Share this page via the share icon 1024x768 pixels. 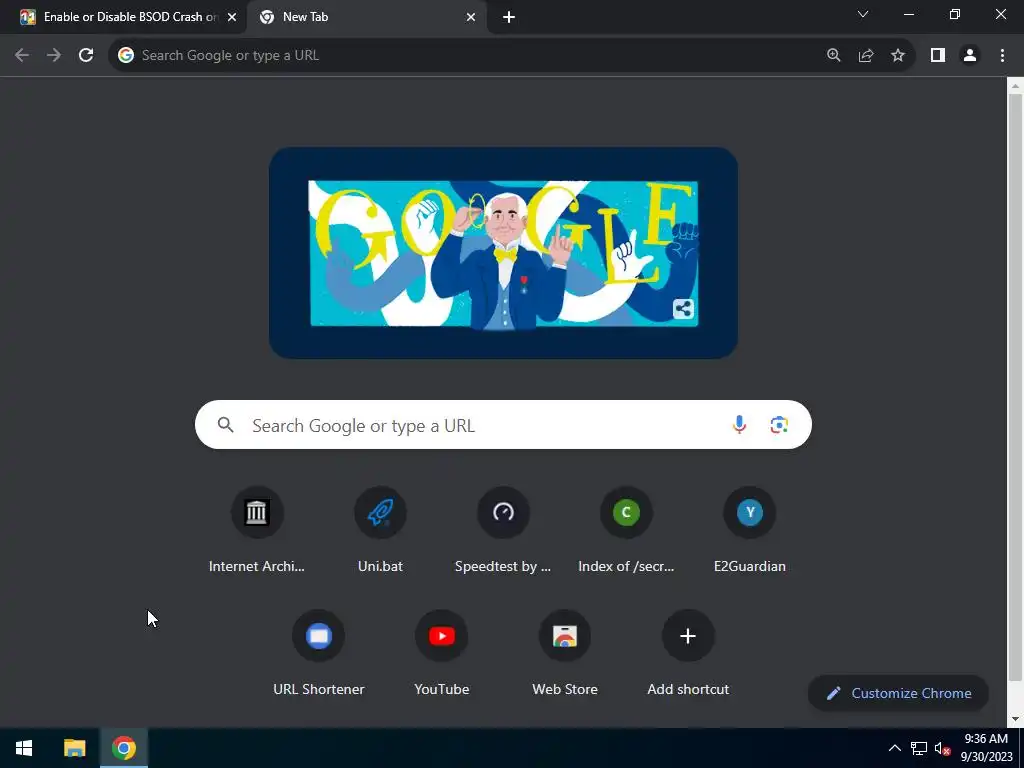(866, 56)
